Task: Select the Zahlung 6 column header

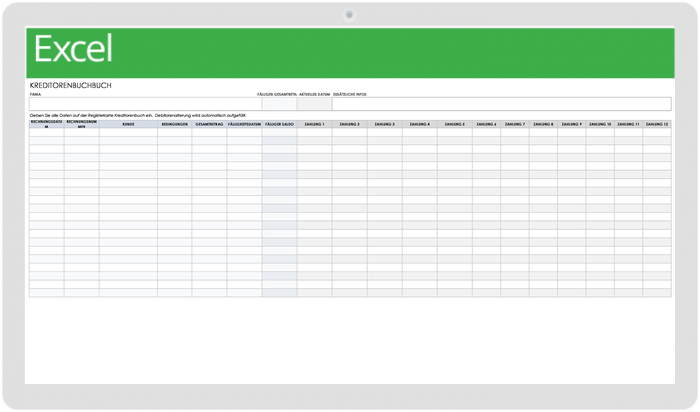Action: point(486,125)
